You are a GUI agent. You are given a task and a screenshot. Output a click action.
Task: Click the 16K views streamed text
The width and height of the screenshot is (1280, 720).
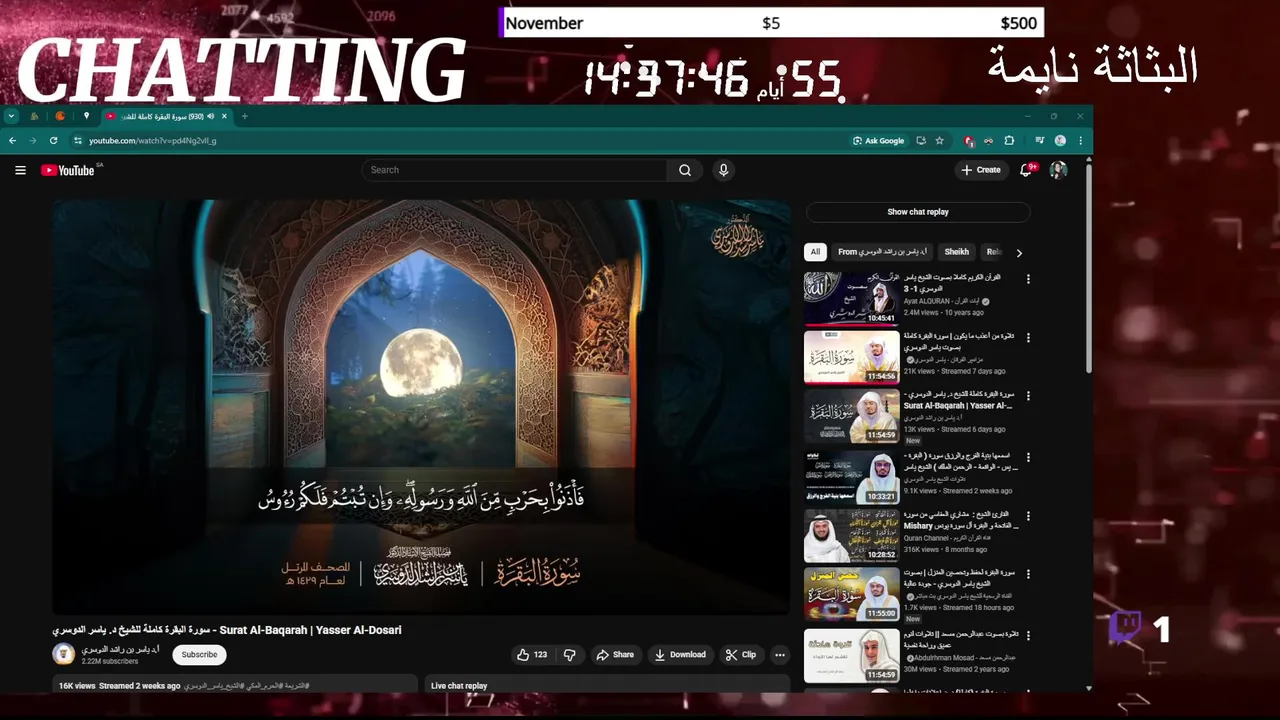[120, 686]
